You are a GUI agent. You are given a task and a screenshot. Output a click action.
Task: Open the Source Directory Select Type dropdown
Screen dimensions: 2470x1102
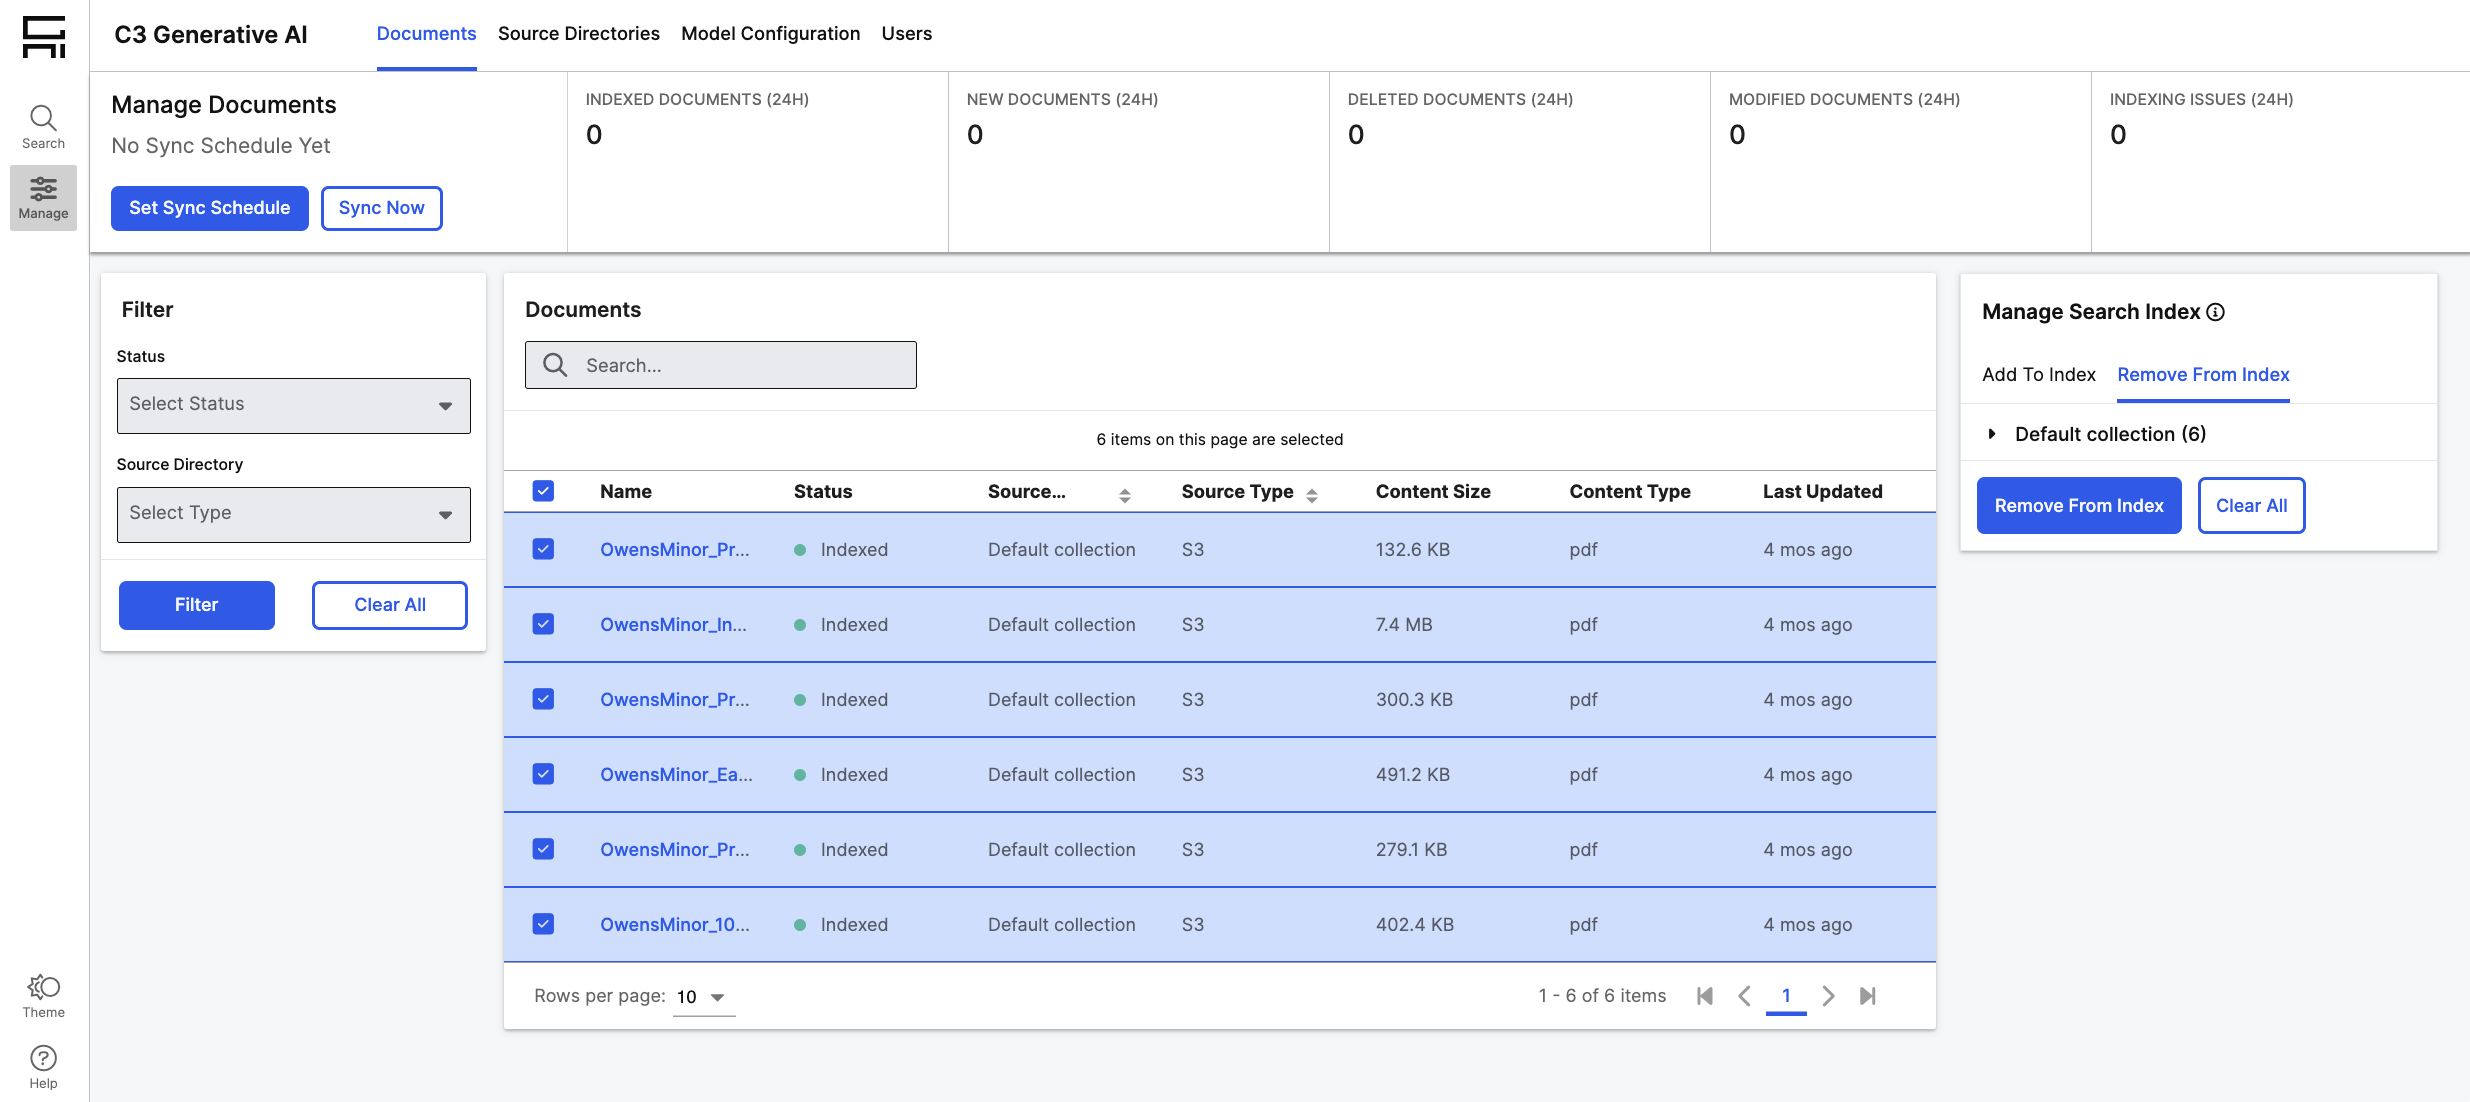(293, 514)
